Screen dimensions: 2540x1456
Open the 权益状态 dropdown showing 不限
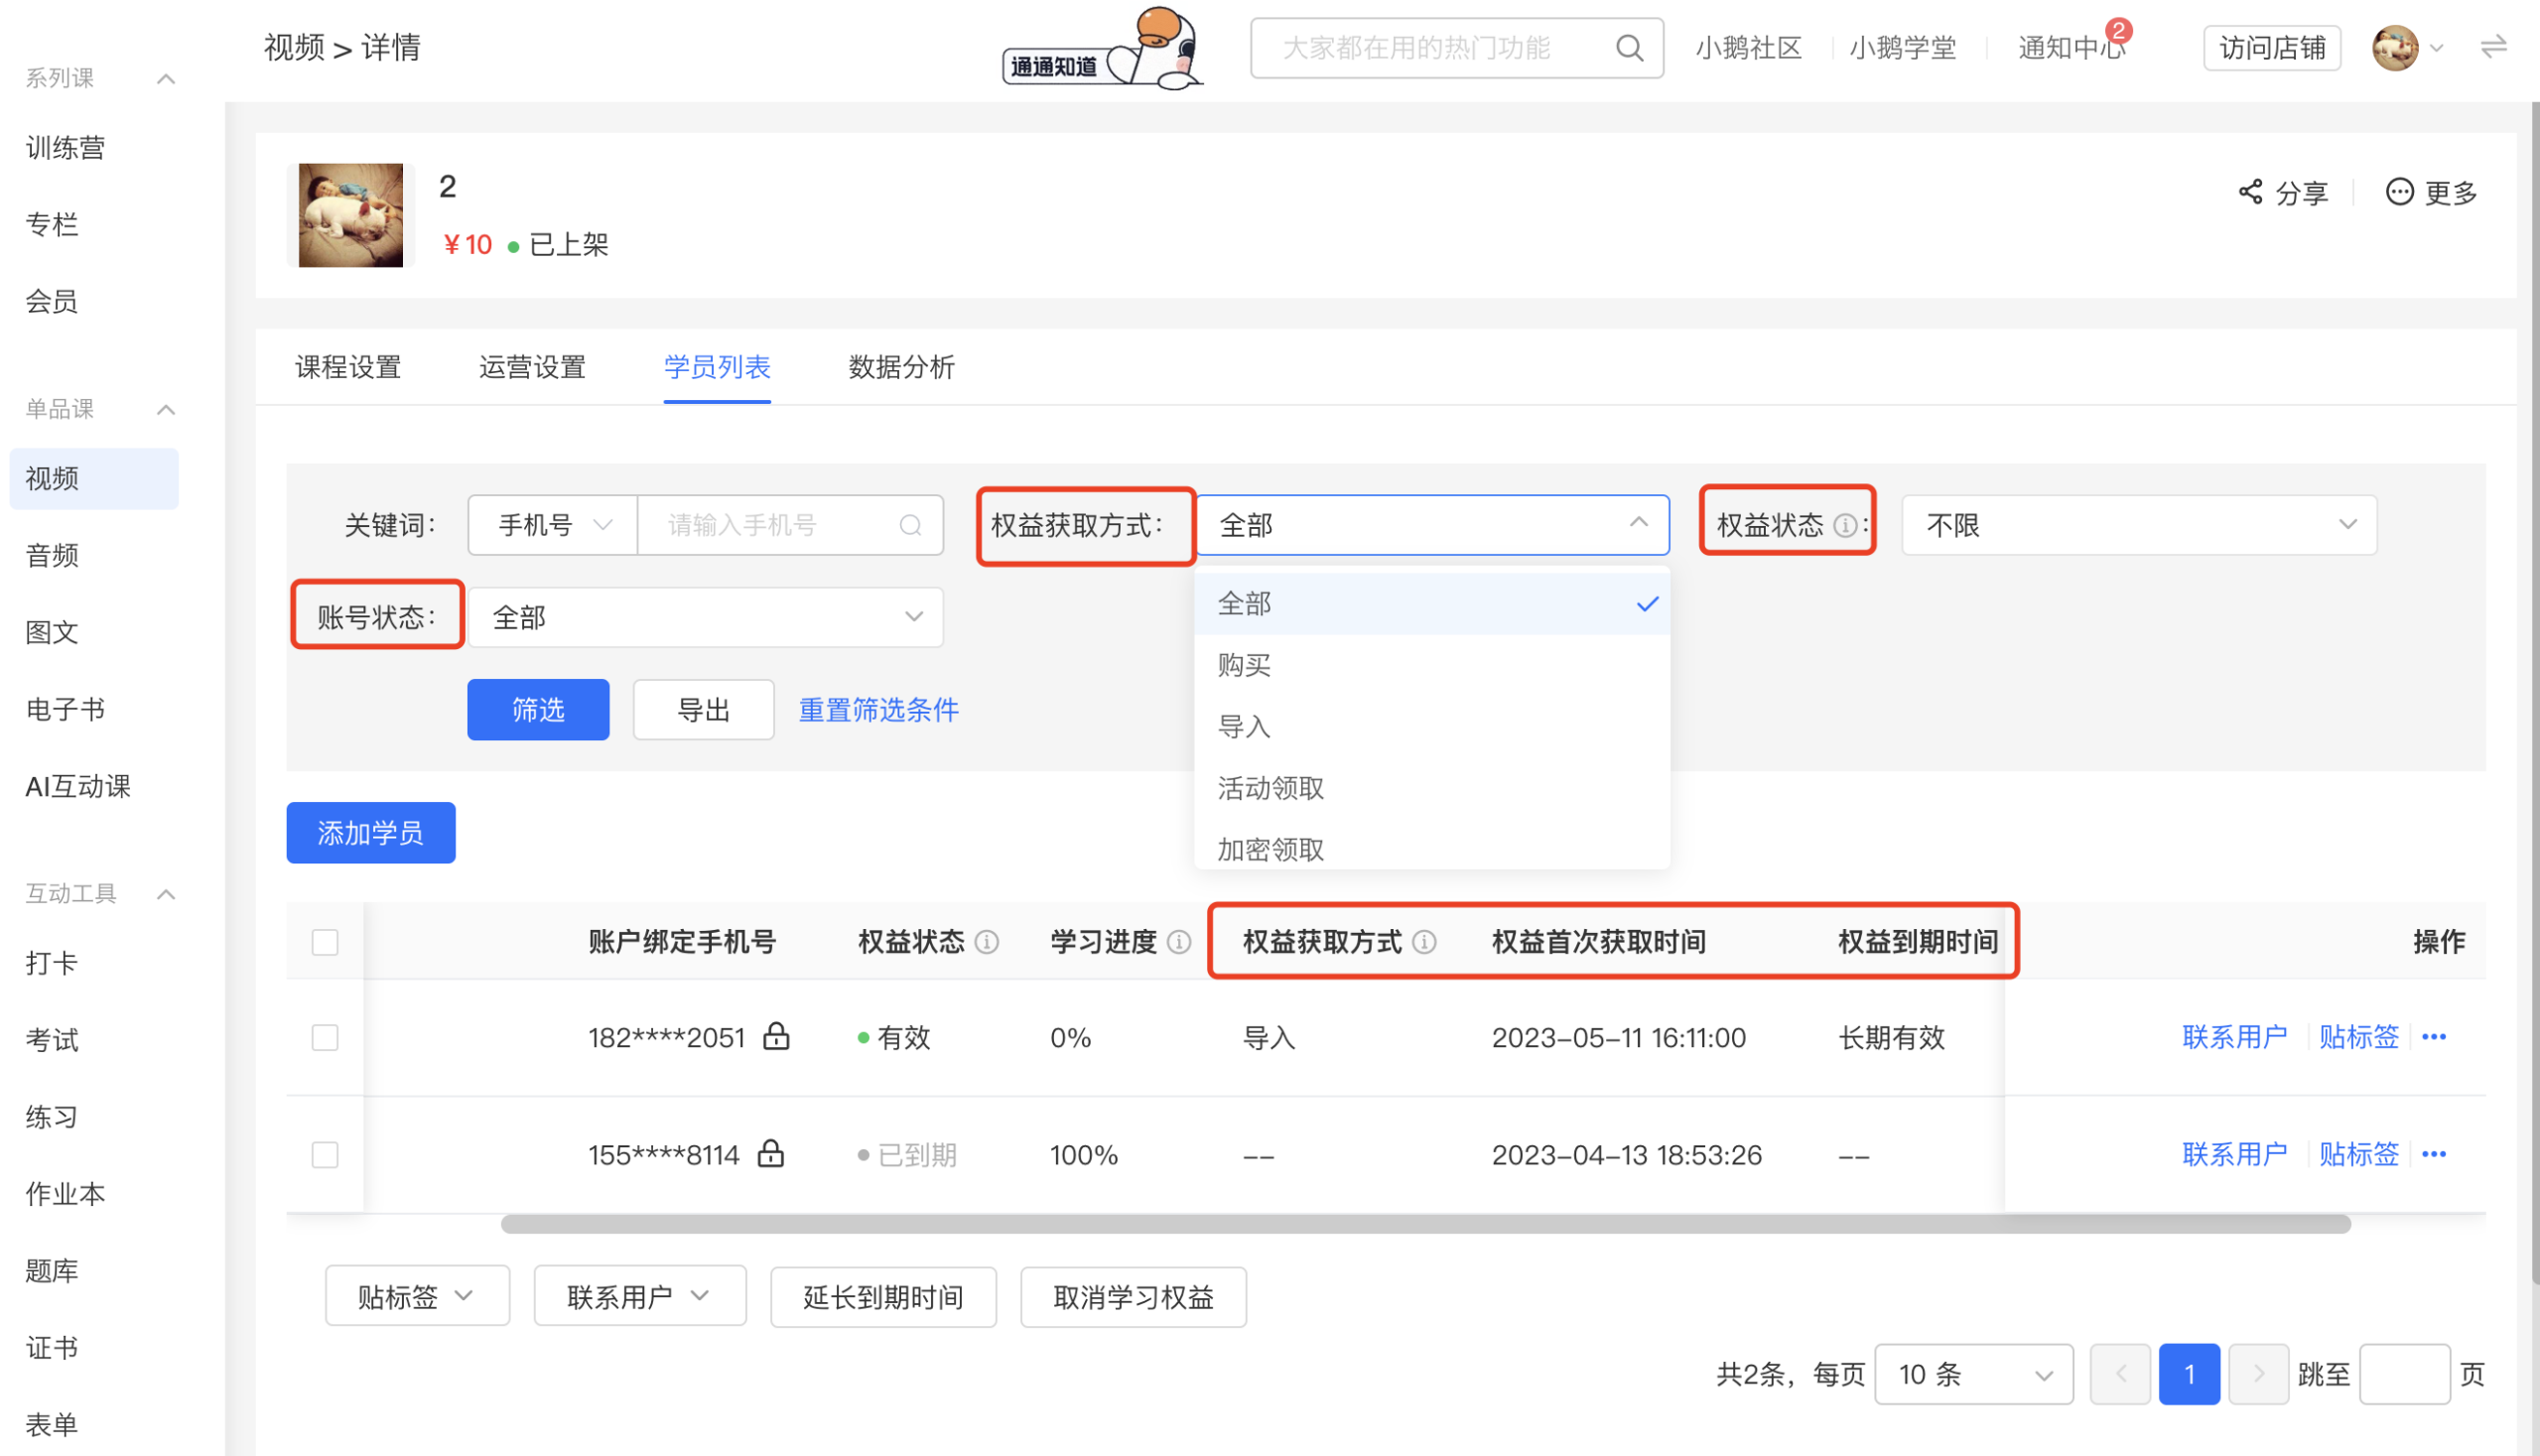click(2139, 525)
